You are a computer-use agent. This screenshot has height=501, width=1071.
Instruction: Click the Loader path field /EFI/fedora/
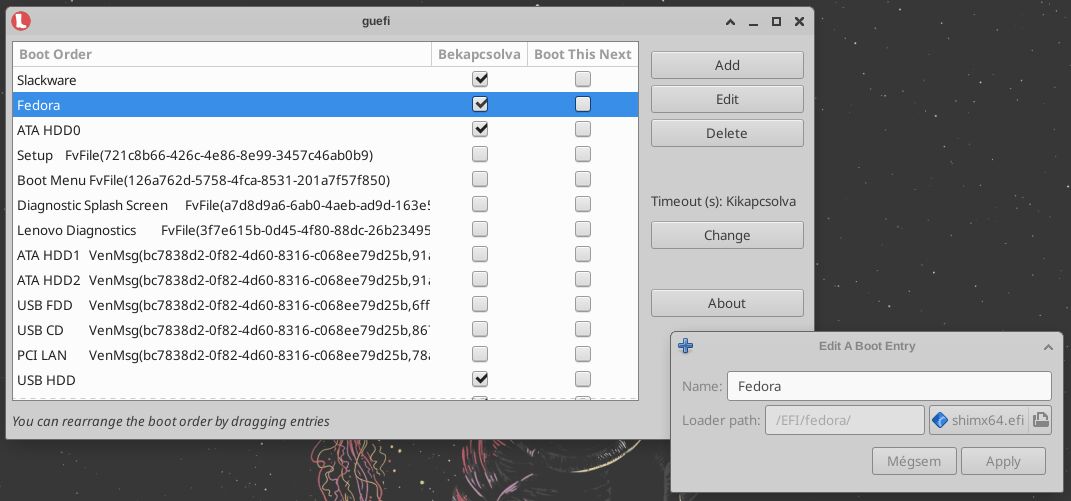[845, 420]
